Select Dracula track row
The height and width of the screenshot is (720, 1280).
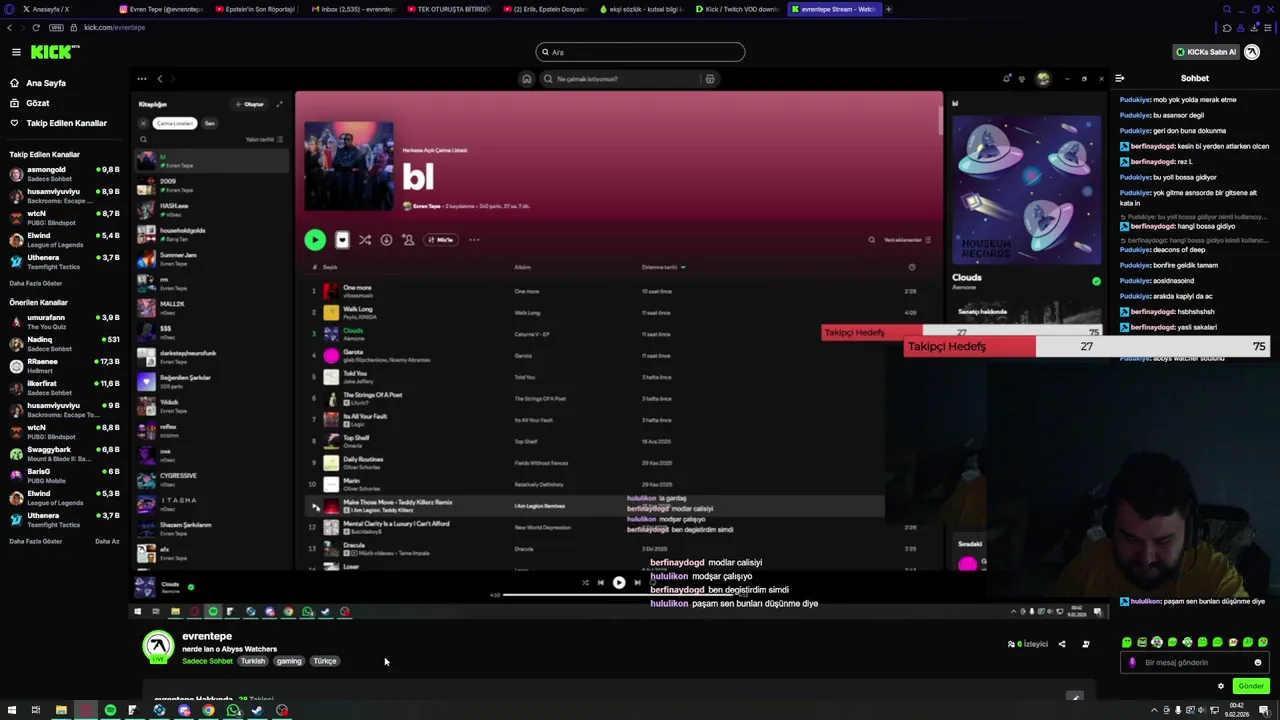click(x=614, y=548)
